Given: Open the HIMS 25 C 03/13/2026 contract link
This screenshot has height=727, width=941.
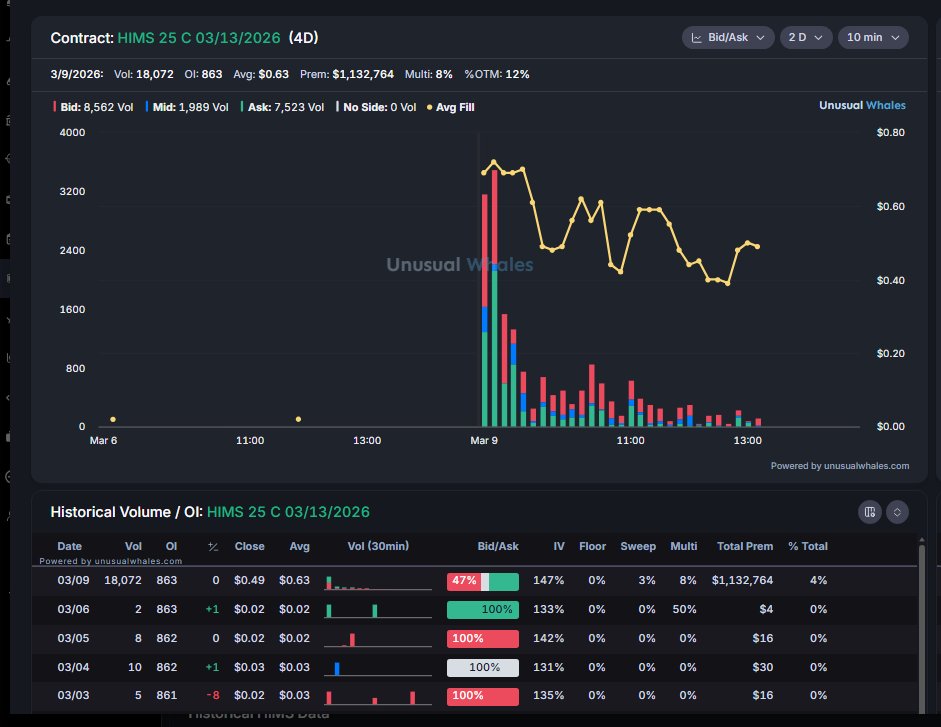Looking at the screenshot, I should [x=199, y=38].
